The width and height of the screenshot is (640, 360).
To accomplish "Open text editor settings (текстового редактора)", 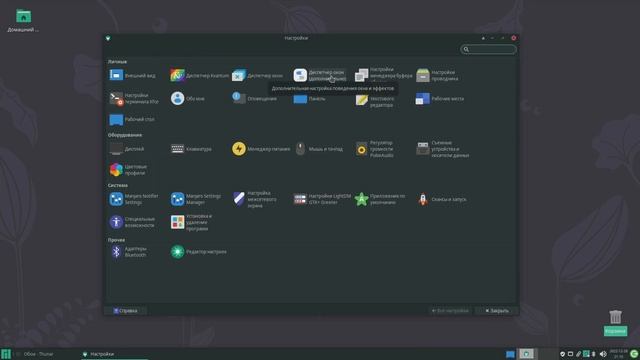I will pos(375,100).
